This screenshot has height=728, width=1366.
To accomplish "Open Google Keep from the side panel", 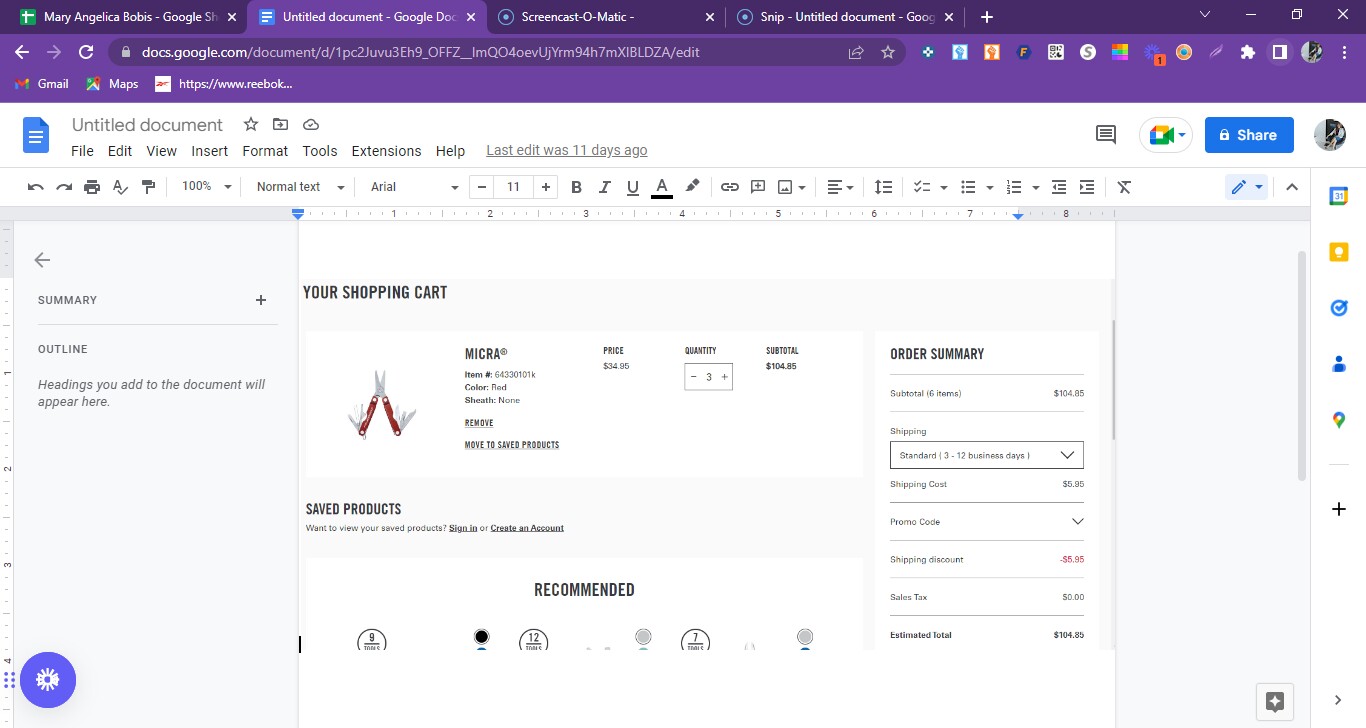I will click(1338, 252).
